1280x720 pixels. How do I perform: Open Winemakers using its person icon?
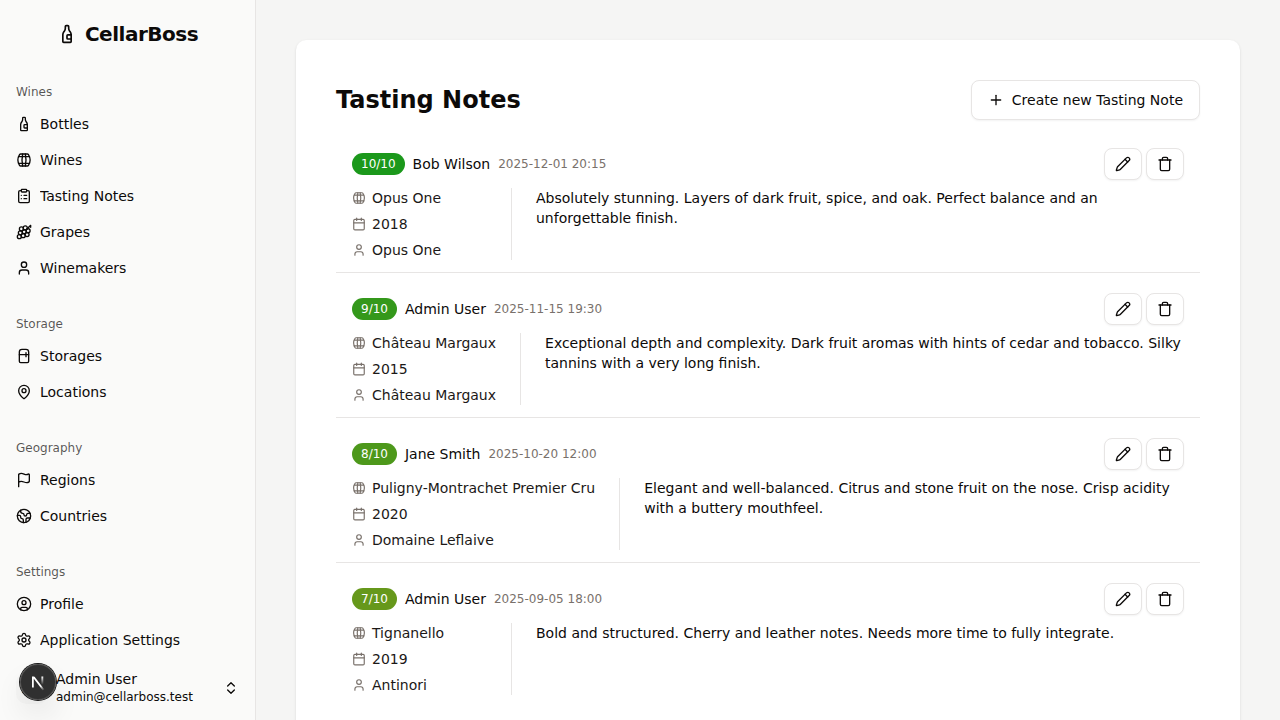[x=23, y=268]
